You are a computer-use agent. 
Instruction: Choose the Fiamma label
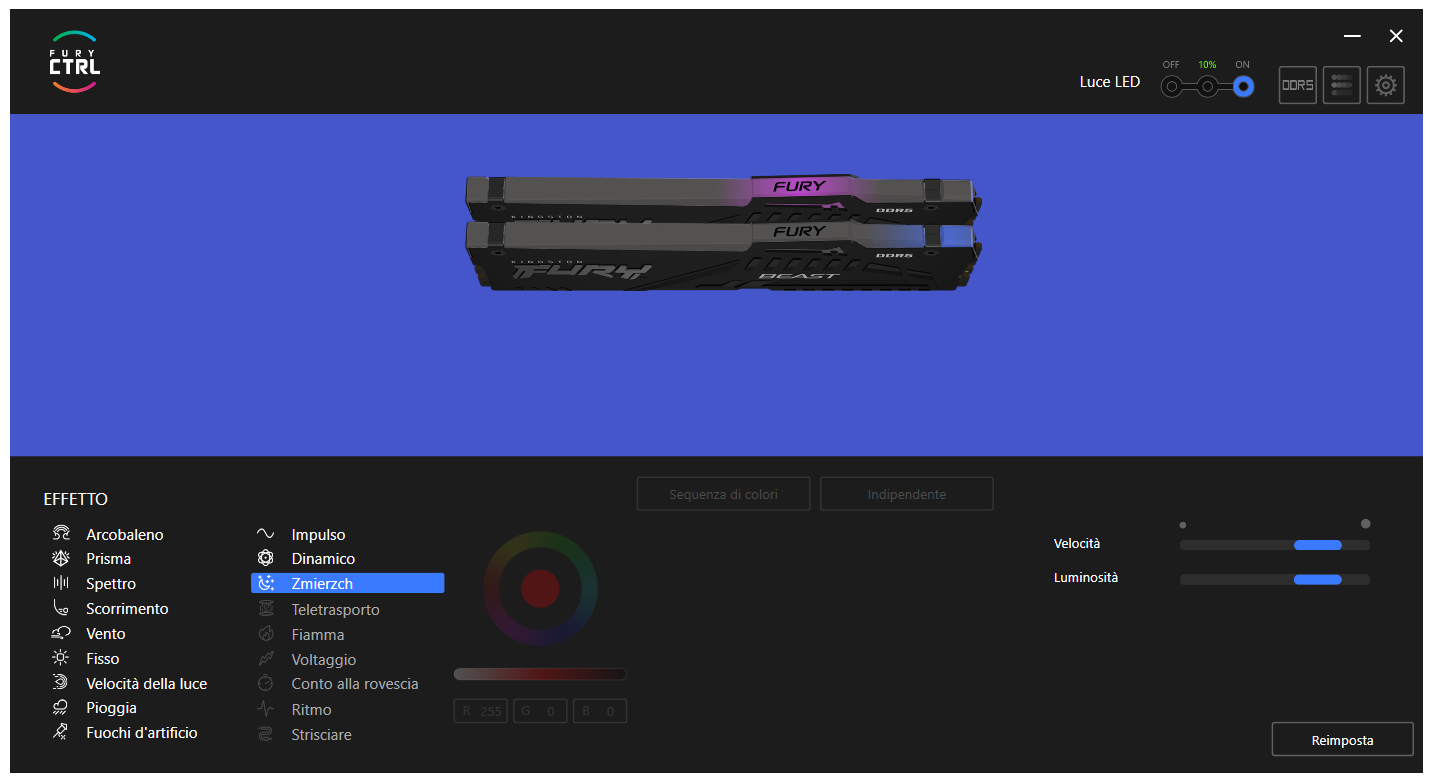point(318,635)
